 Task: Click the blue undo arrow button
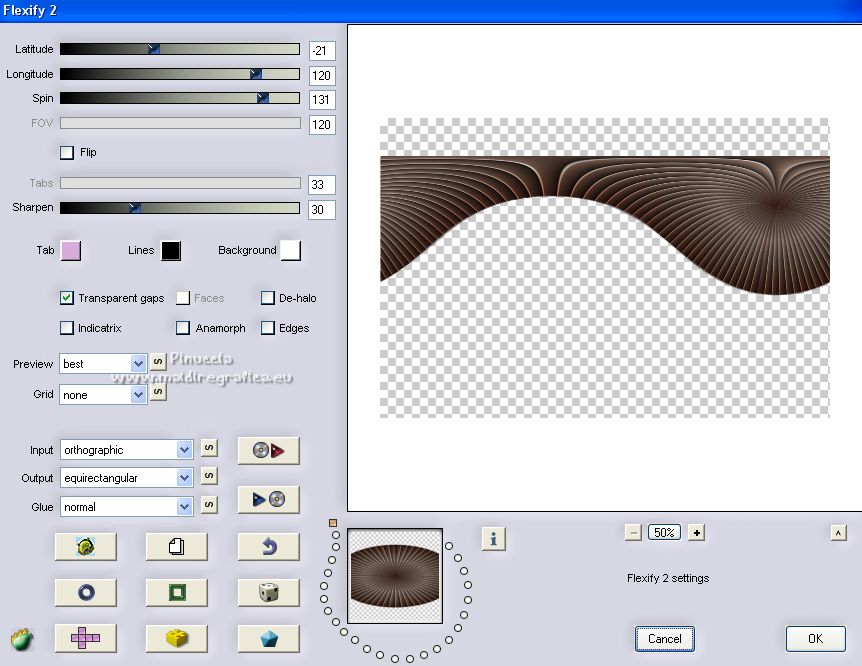pyautogui.click(x=268, y=547)
